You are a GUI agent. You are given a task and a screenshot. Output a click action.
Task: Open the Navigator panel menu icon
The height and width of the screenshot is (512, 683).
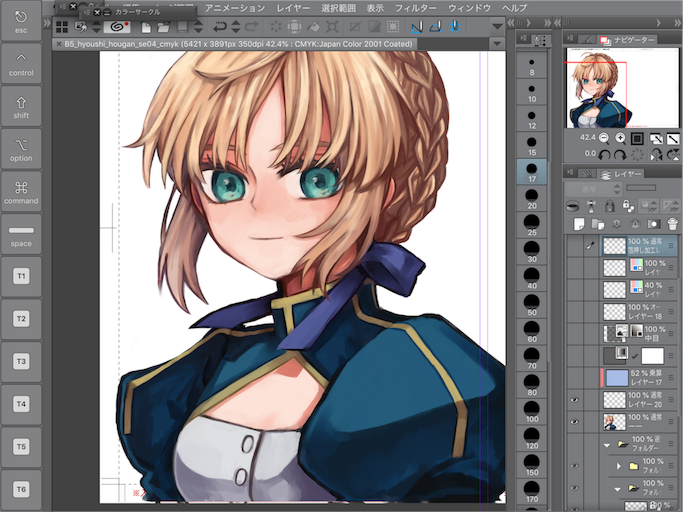click(570, 39)
